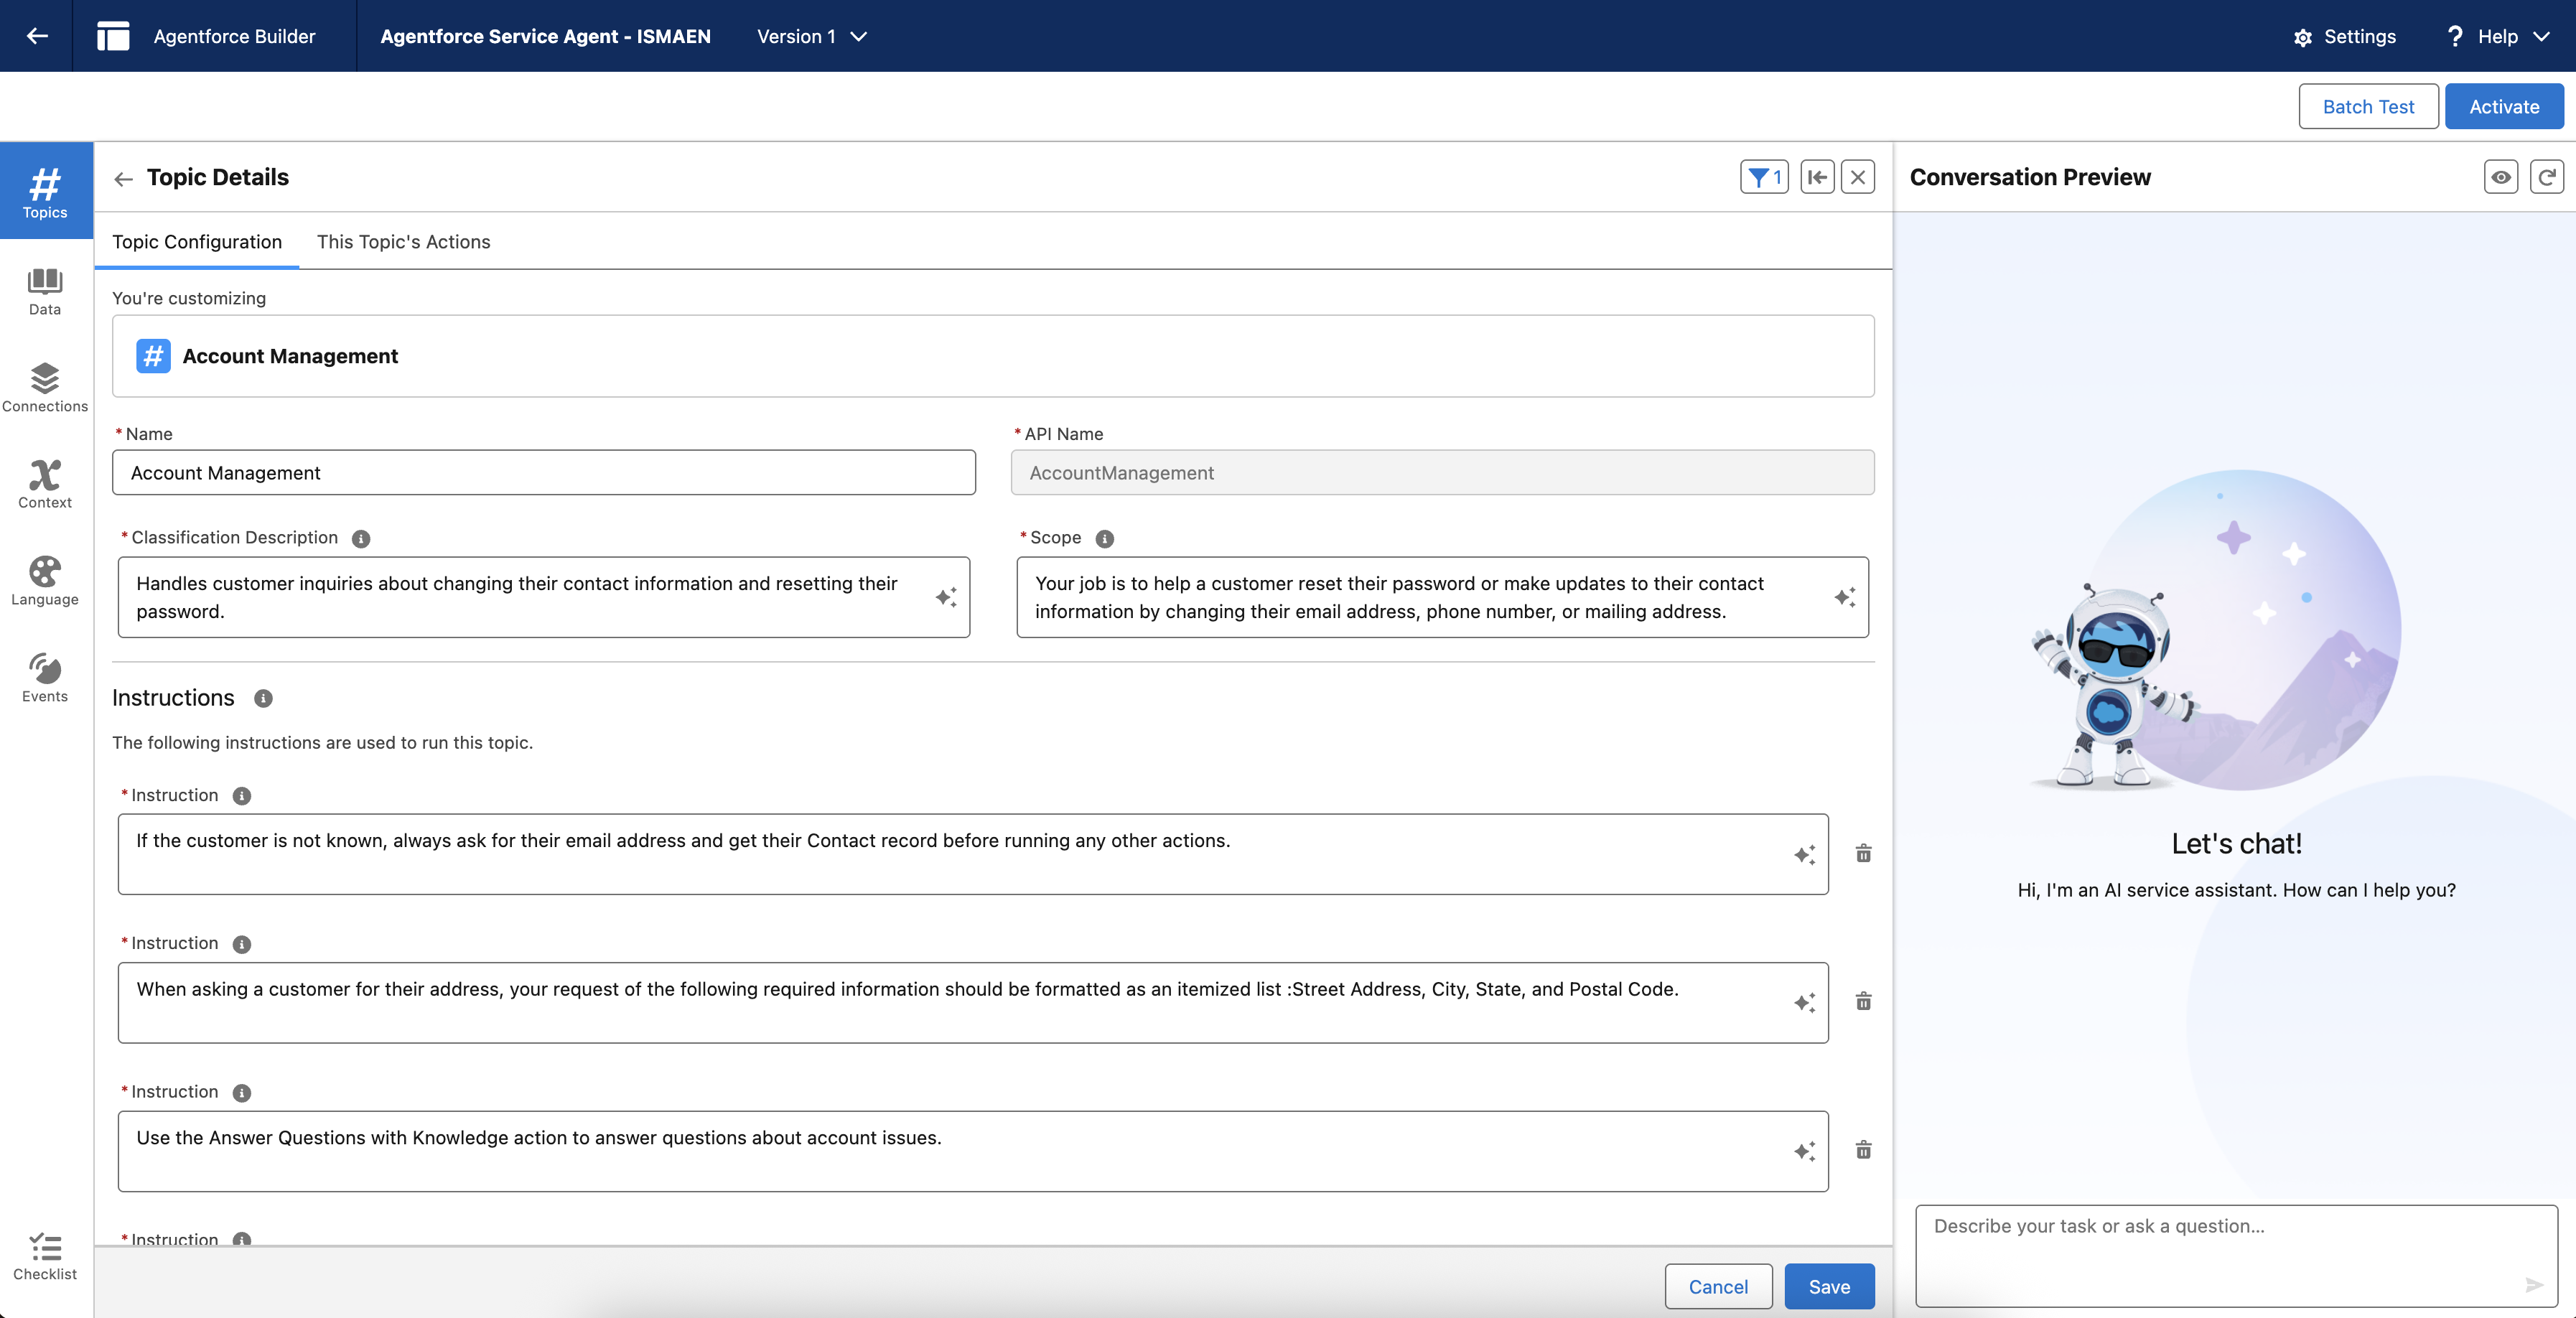Show info tooltip for Classification Description
This screenshot has width=2576, height=1318.
[x=361, y=538]
